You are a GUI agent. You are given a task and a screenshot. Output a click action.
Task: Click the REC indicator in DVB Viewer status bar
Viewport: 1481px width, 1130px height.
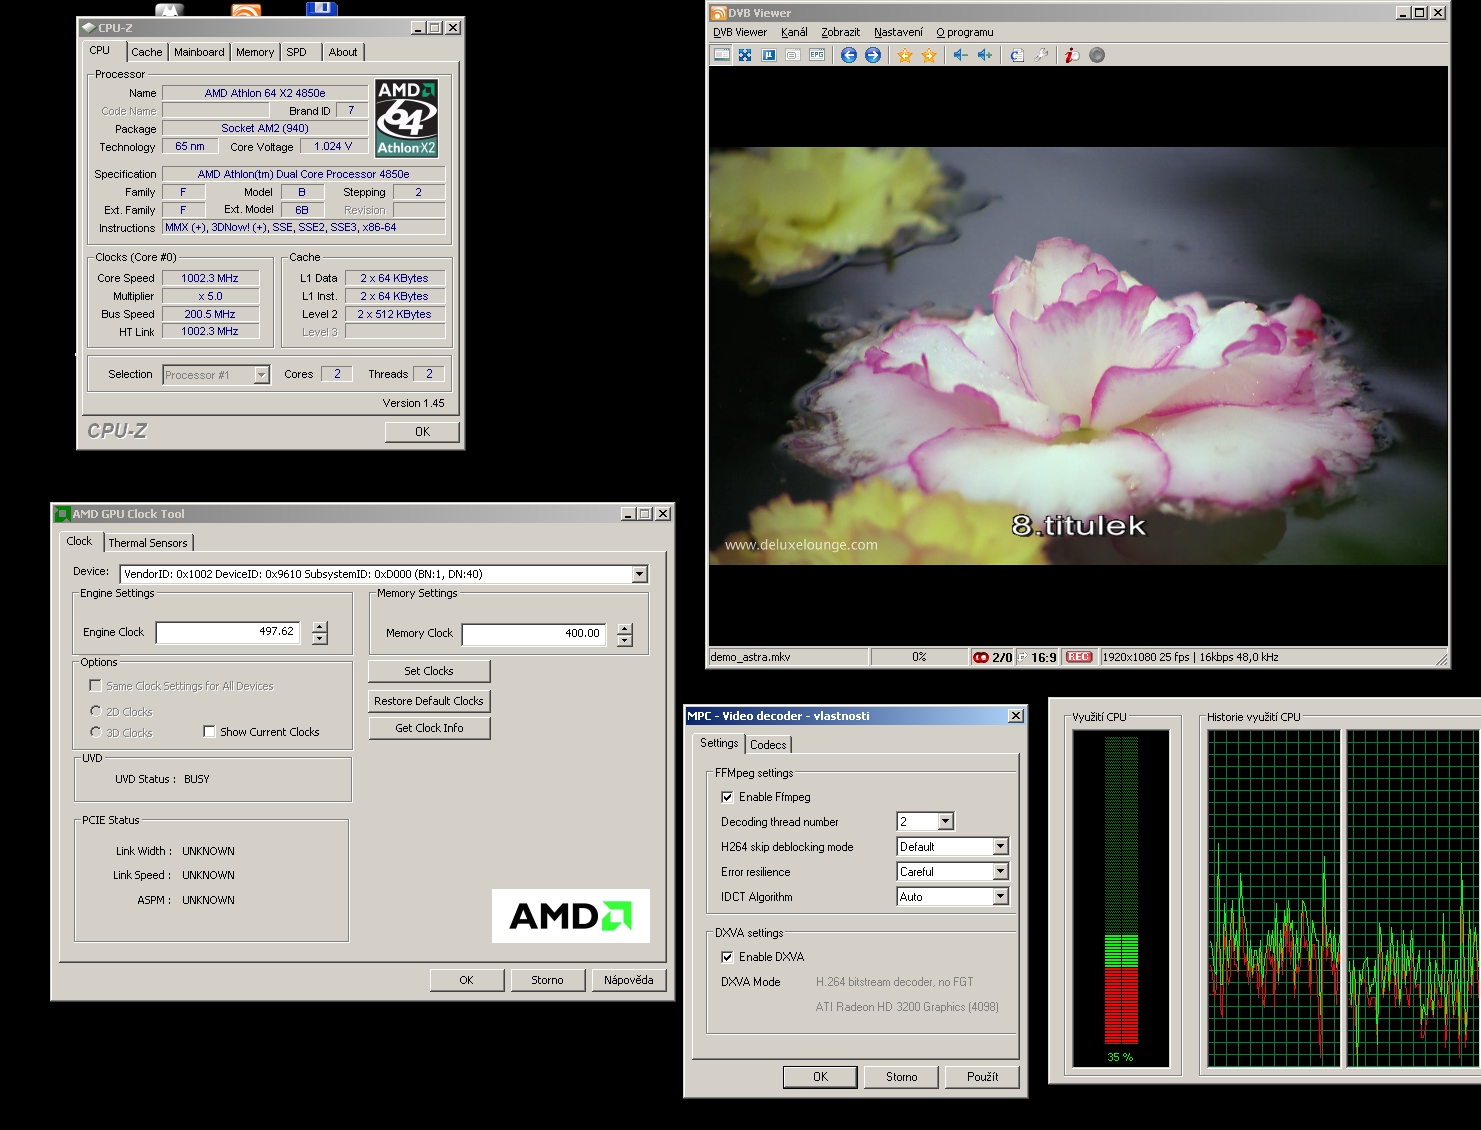tap(1079, 657)
